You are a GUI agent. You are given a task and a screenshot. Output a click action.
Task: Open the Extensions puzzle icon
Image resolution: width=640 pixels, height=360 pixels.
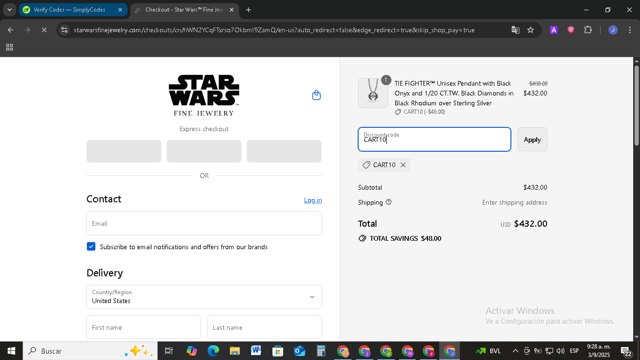(x=588, y=30)
